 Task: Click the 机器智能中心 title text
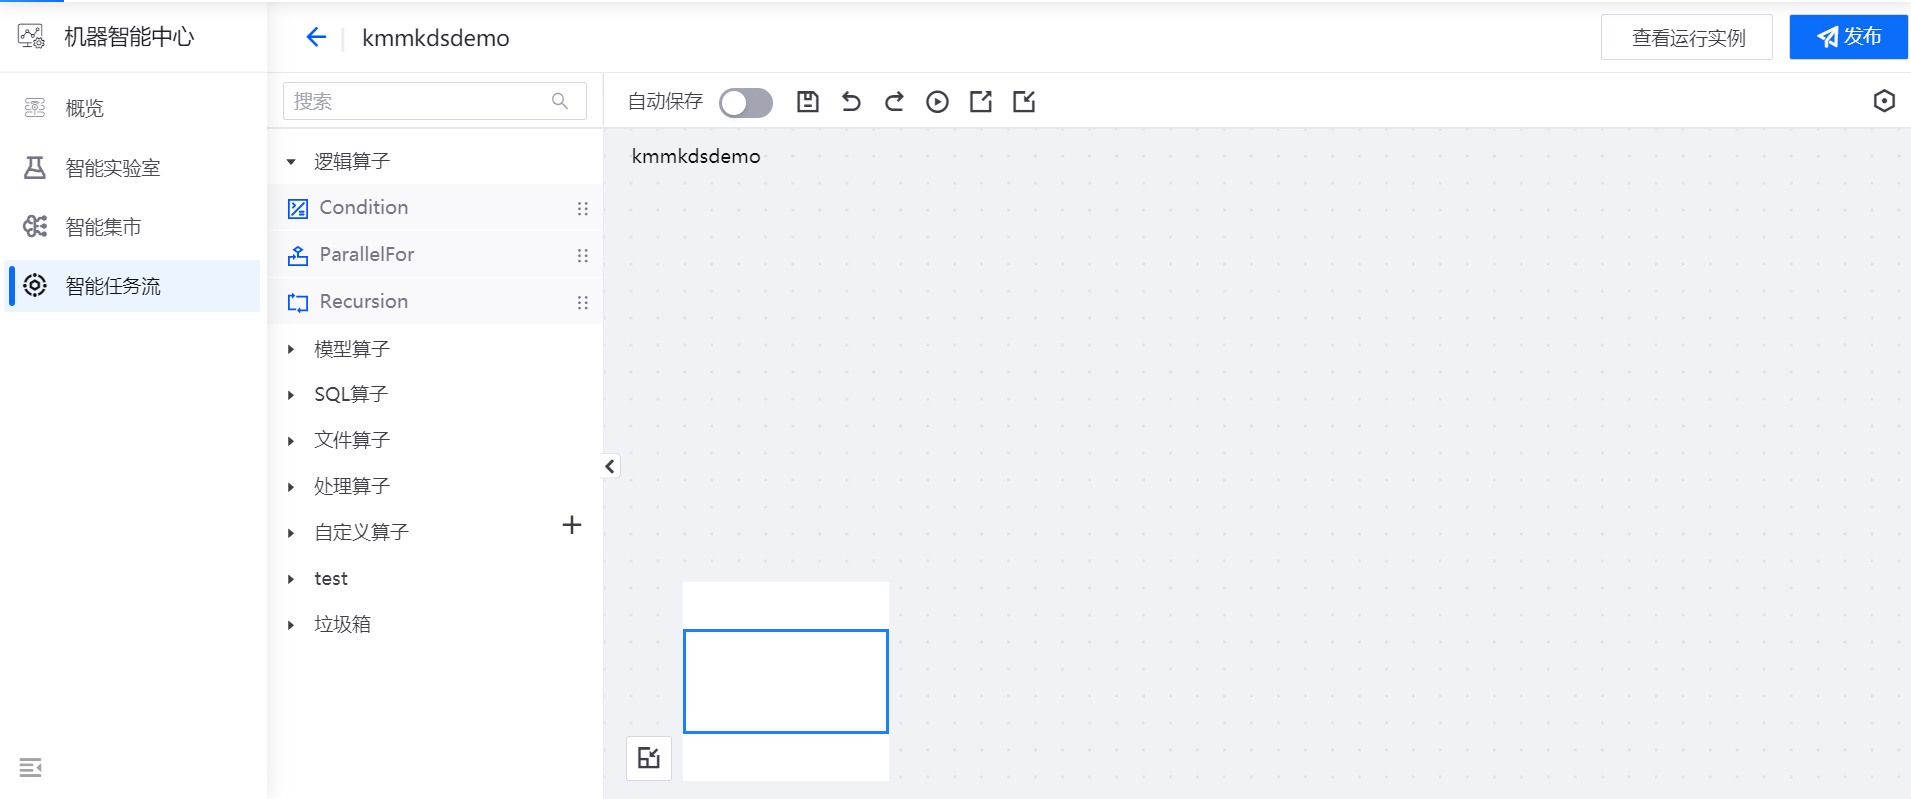[129, 37]
